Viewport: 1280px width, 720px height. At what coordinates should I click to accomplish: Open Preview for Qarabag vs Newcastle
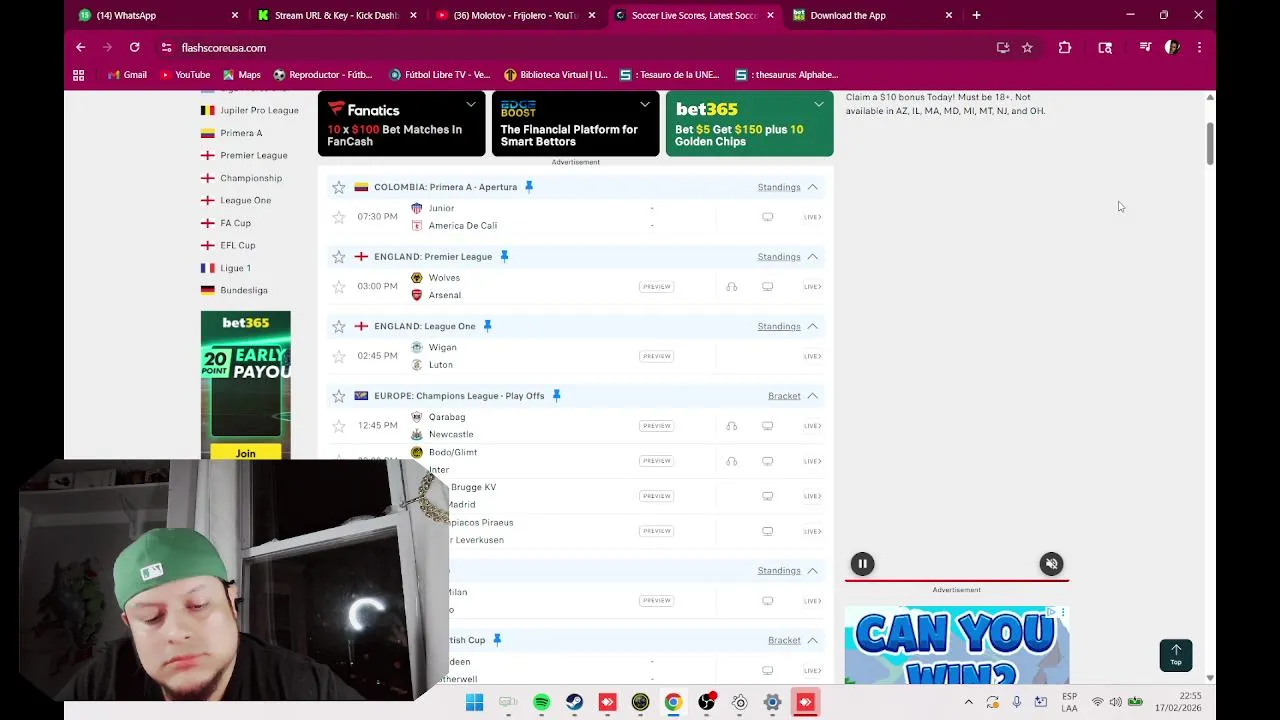(657, 426)
